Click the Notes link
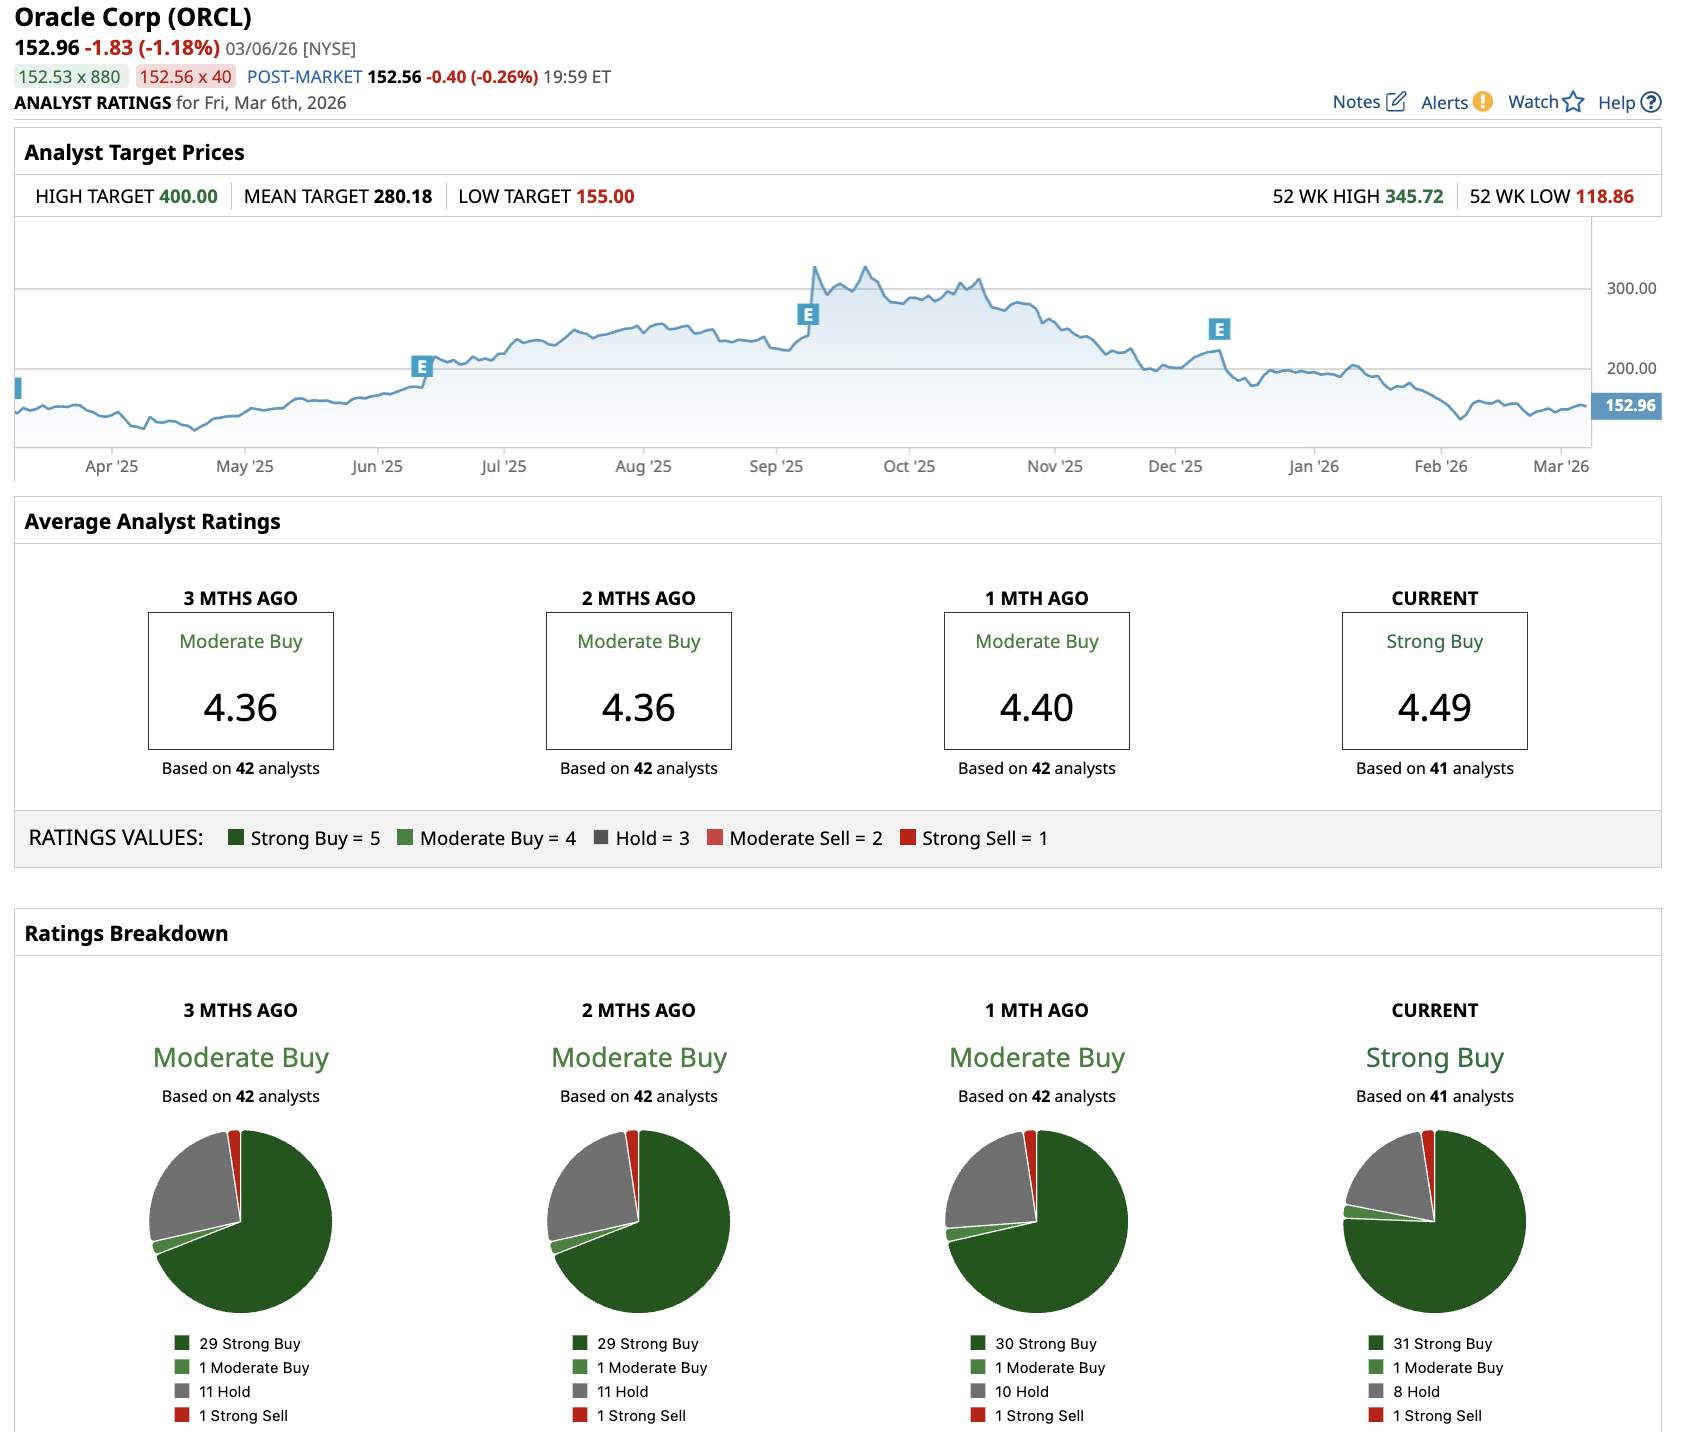Screen dimensions: 1684x1432 coord(1356,102)
